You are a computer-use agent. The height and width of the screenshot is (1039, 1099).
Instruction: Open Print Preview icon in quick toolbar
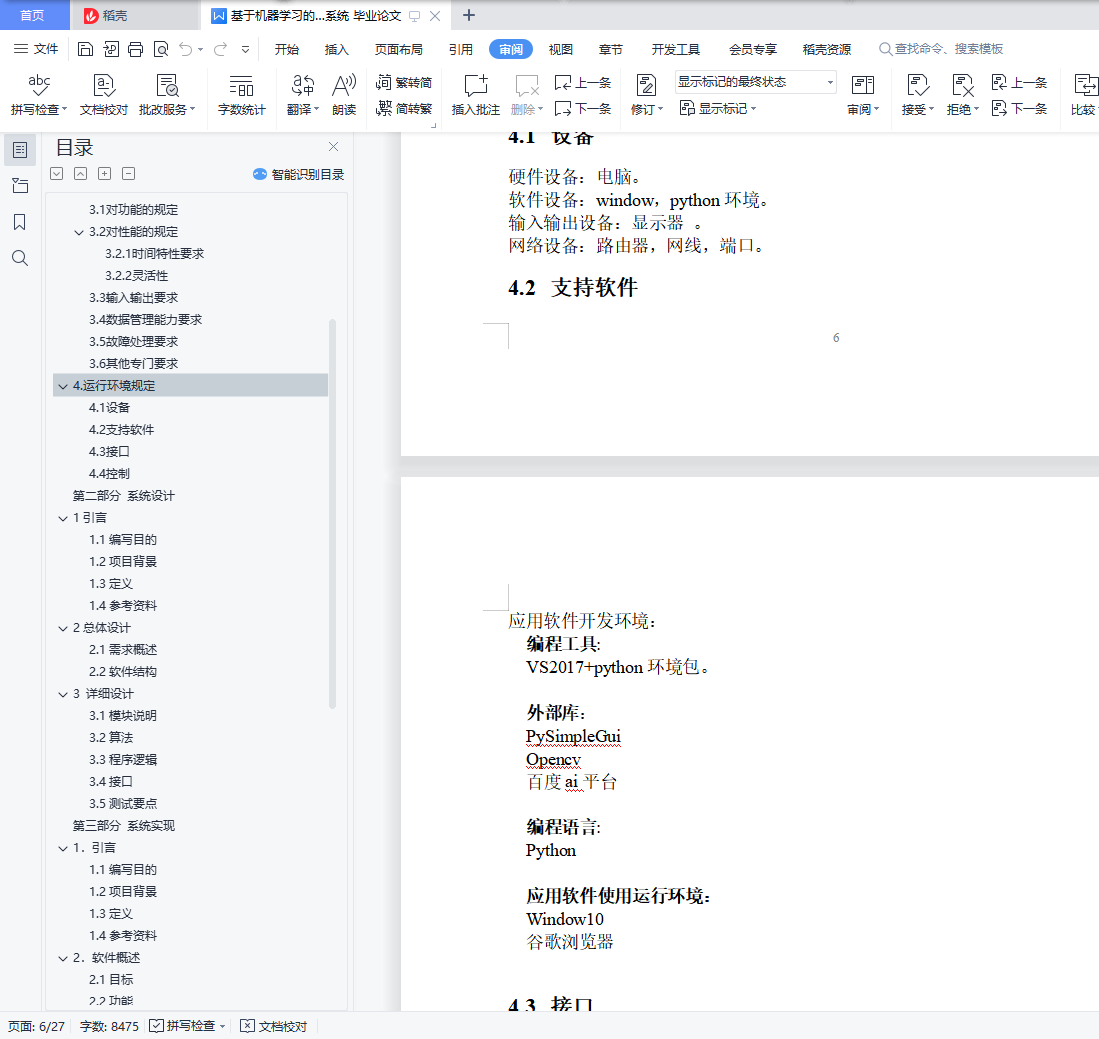161,49
